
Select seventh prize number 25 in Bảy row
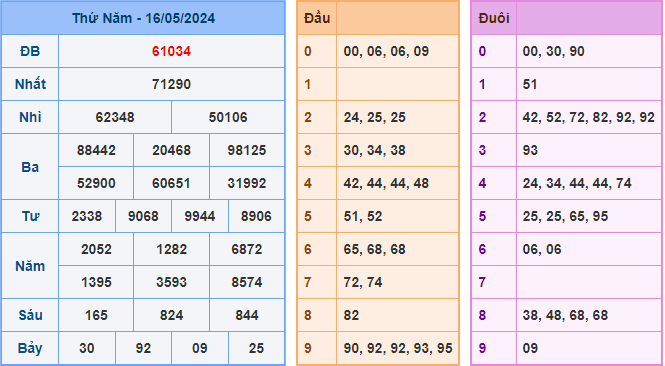tap(256, 349)
